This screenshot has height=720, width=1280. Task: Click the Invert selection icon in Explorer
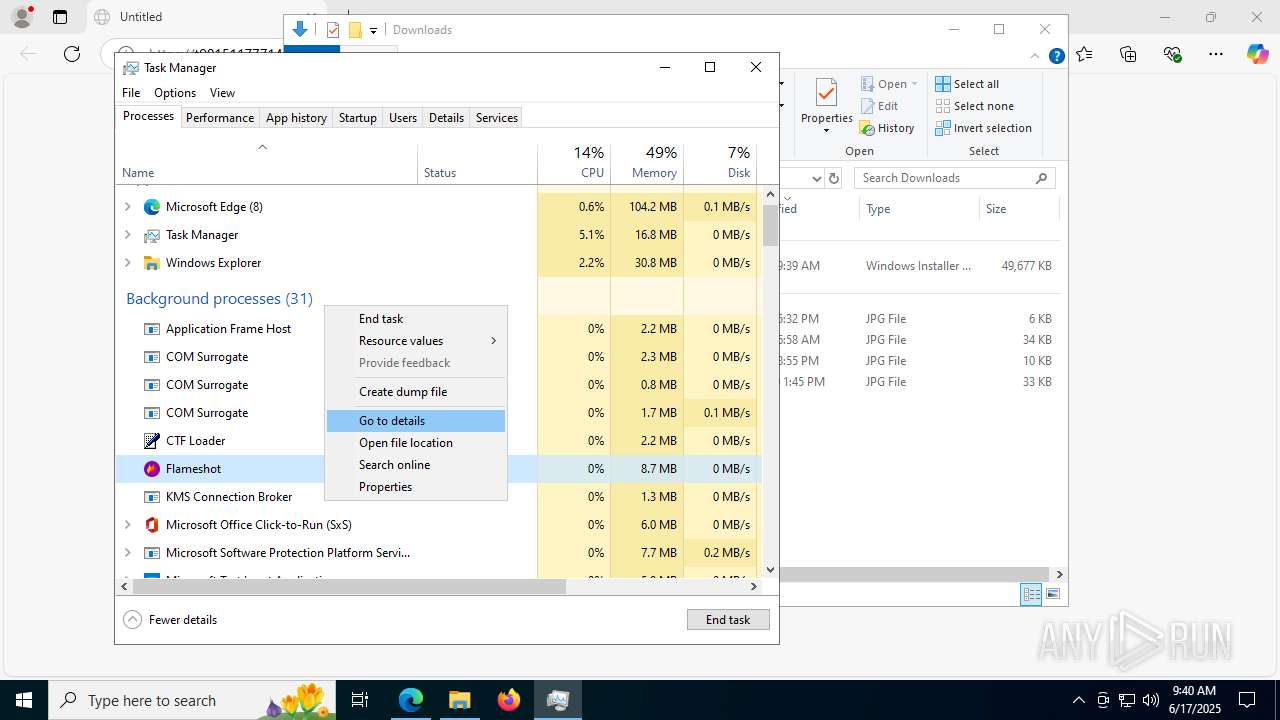point(943,128)
